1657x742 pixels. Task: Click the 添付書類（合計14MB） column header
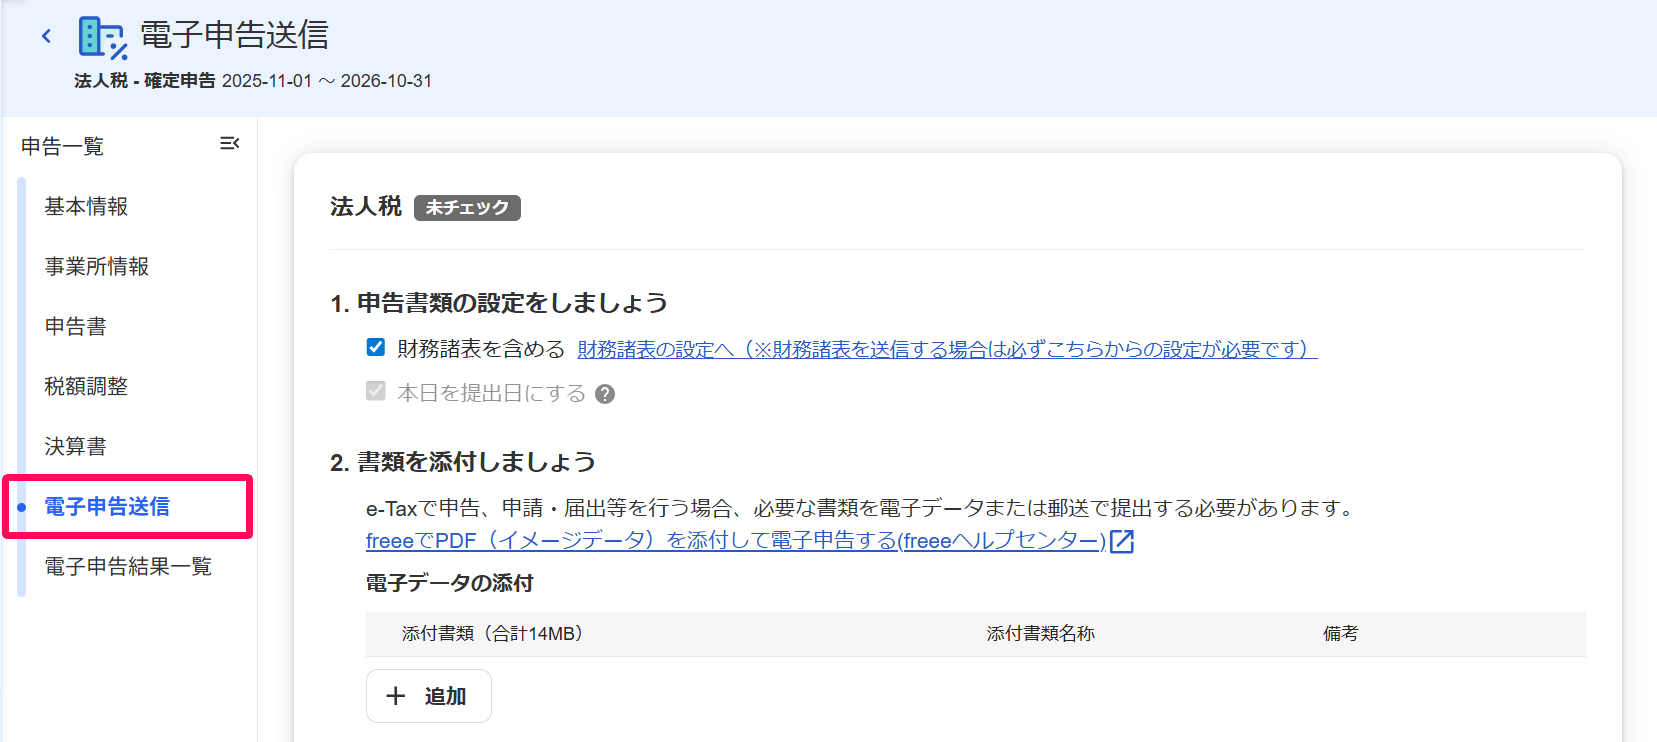pyautogui.click(x=492, y=633)
